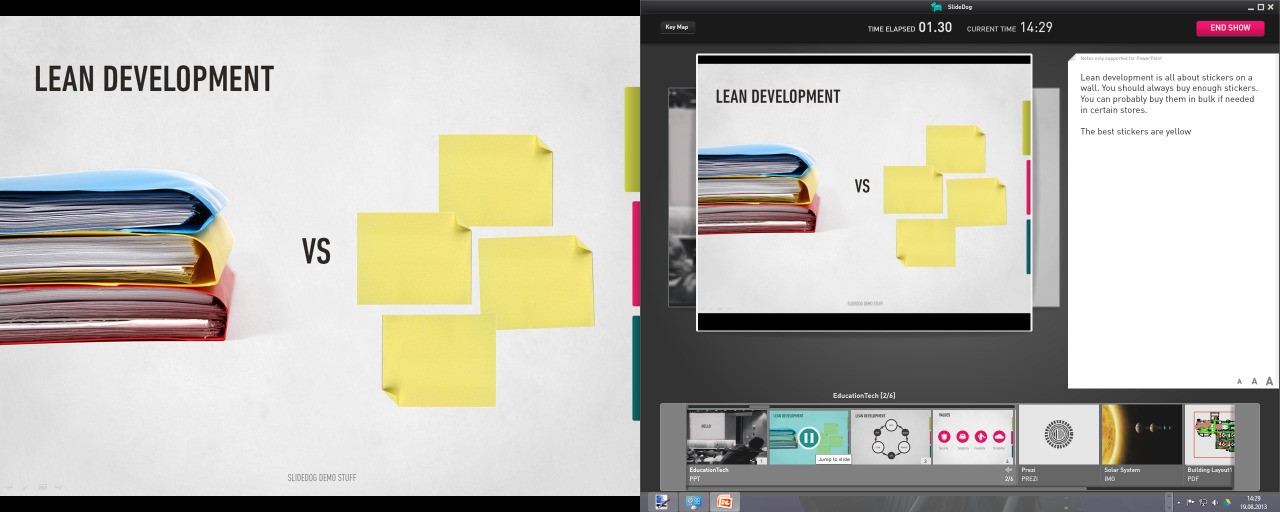This screenshot has height=512, width=1280.
Task: Open the Solar System image thumbnail
Action: point(1141,434)
